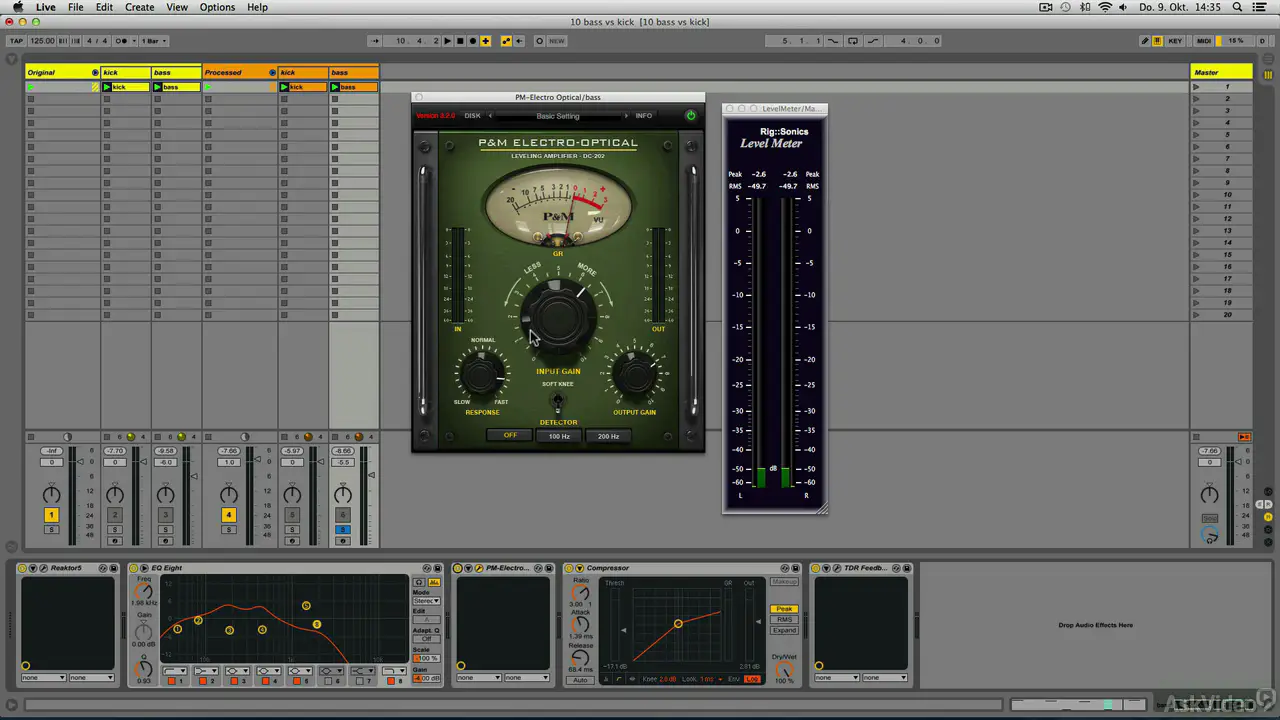Click the 125.00 tempo field
Image resolution: width=1280 pixels, height=720 pixels.
point(42,41)
